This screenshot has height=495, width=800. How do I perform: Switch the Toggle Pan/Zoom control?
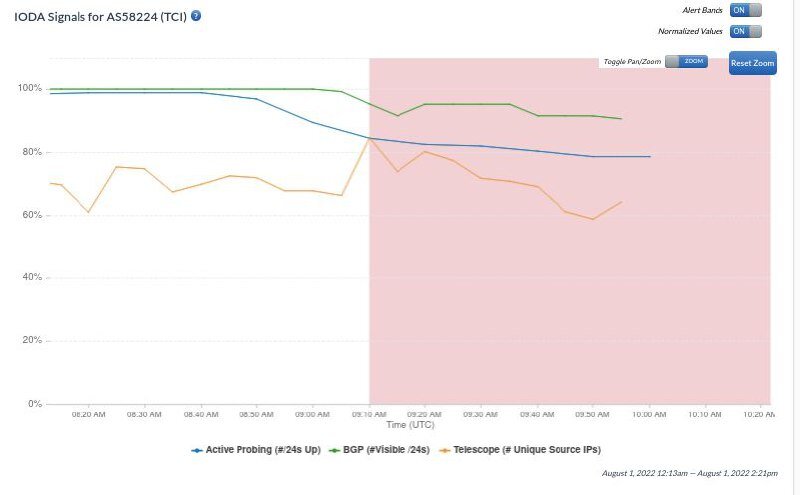(x=686, y=62)
